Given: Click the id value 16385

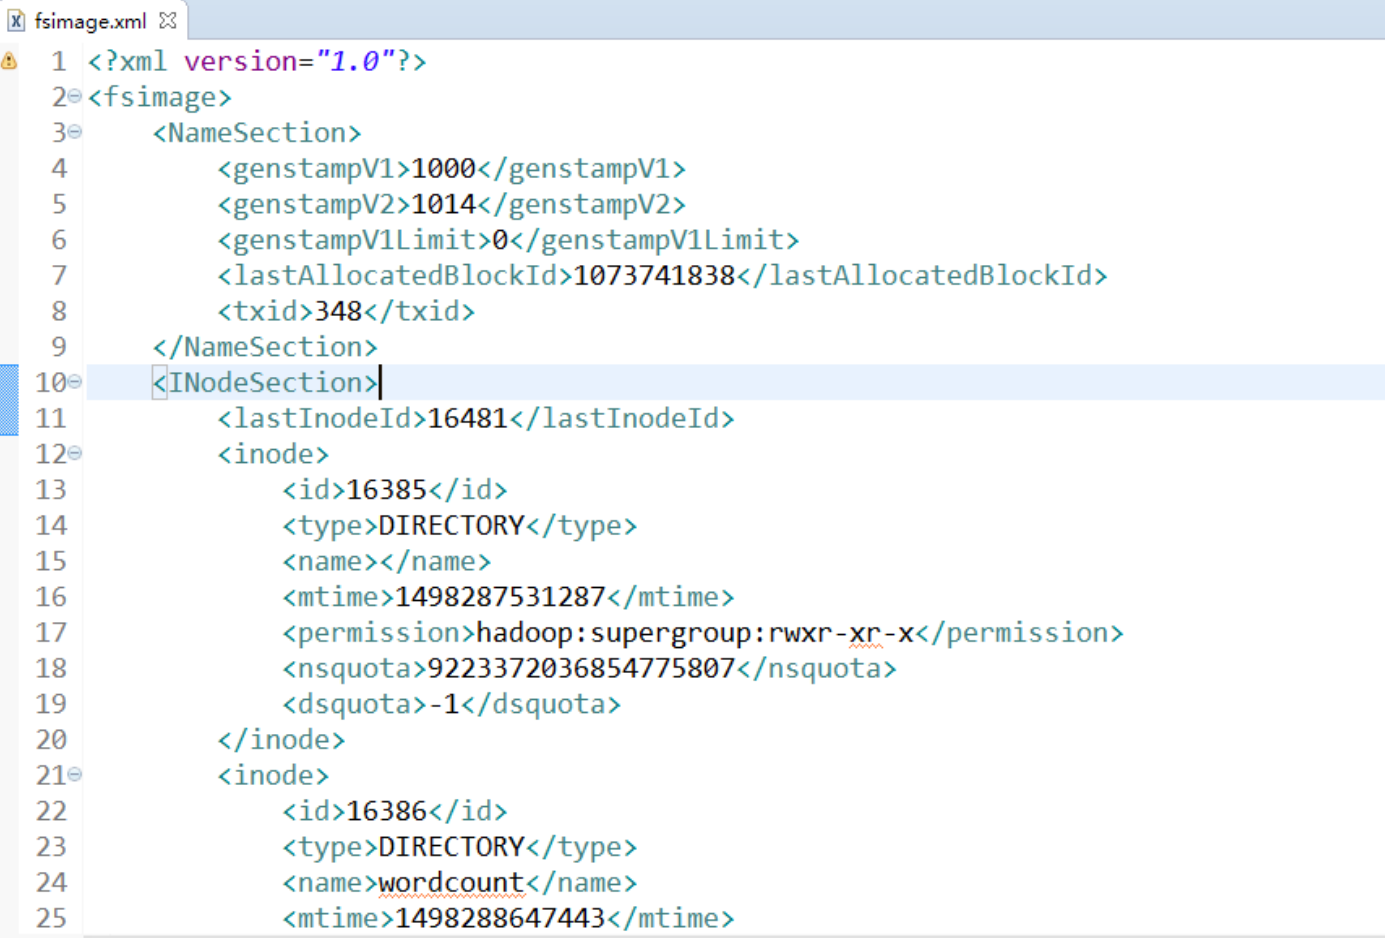Looking at the screenshot, I should click(386, 489).
